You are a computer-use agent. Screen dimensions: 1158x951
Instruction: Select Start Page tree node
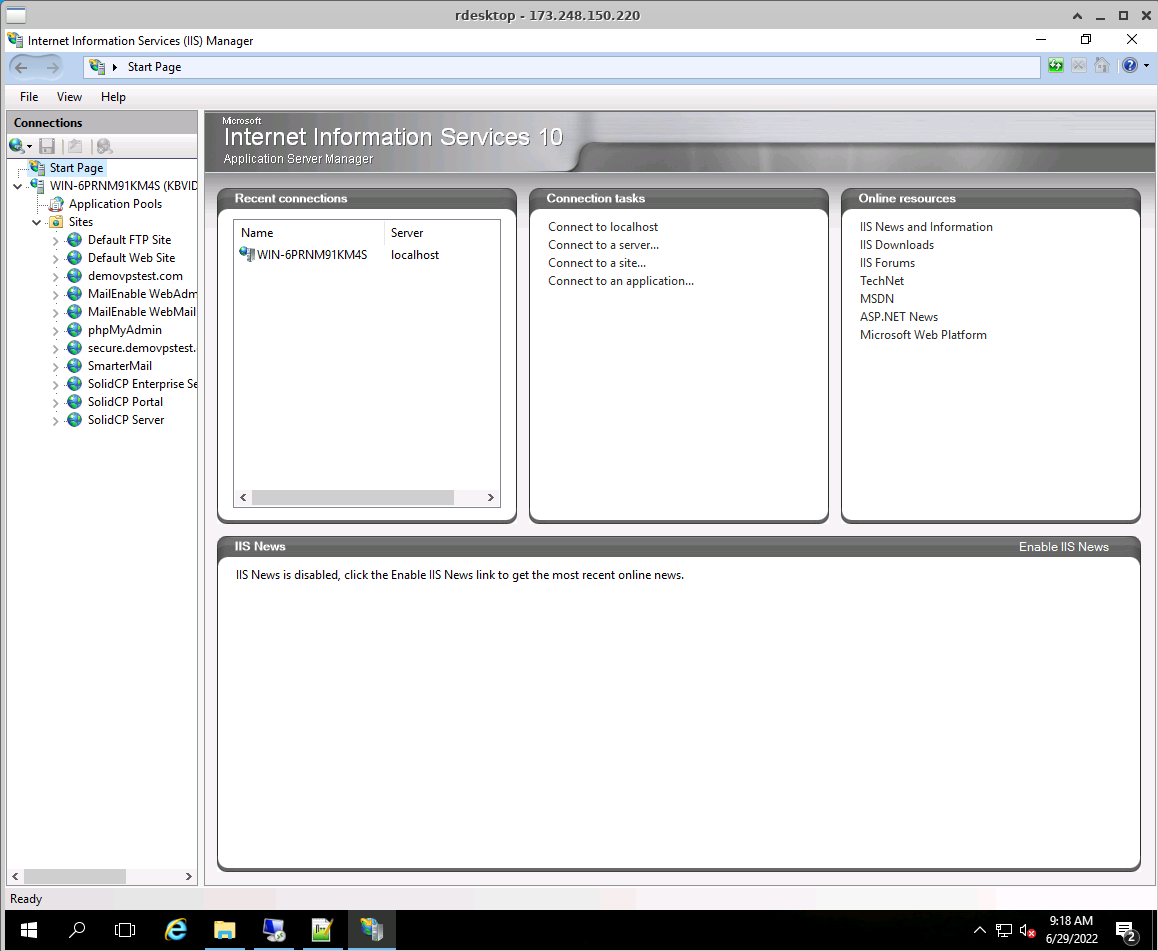pos(76,168)
